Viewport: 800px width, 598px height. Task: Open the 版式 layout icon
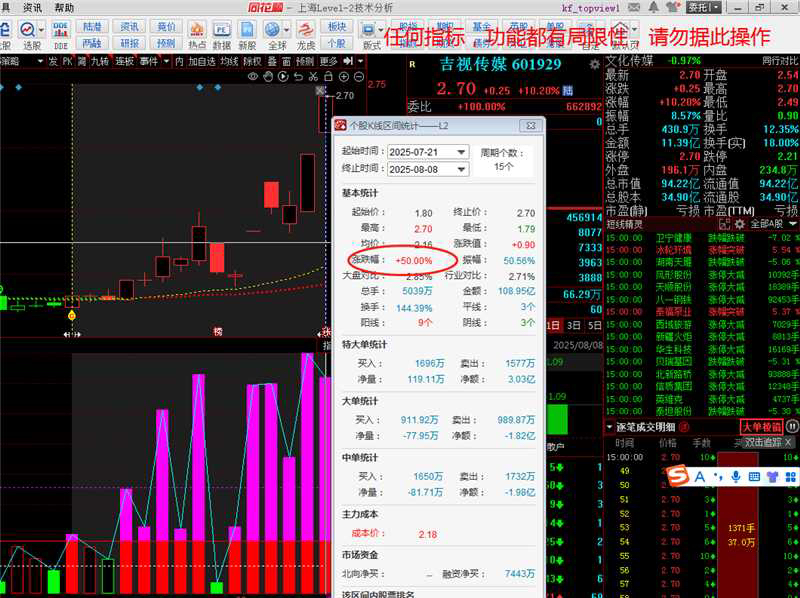(368, 30)
